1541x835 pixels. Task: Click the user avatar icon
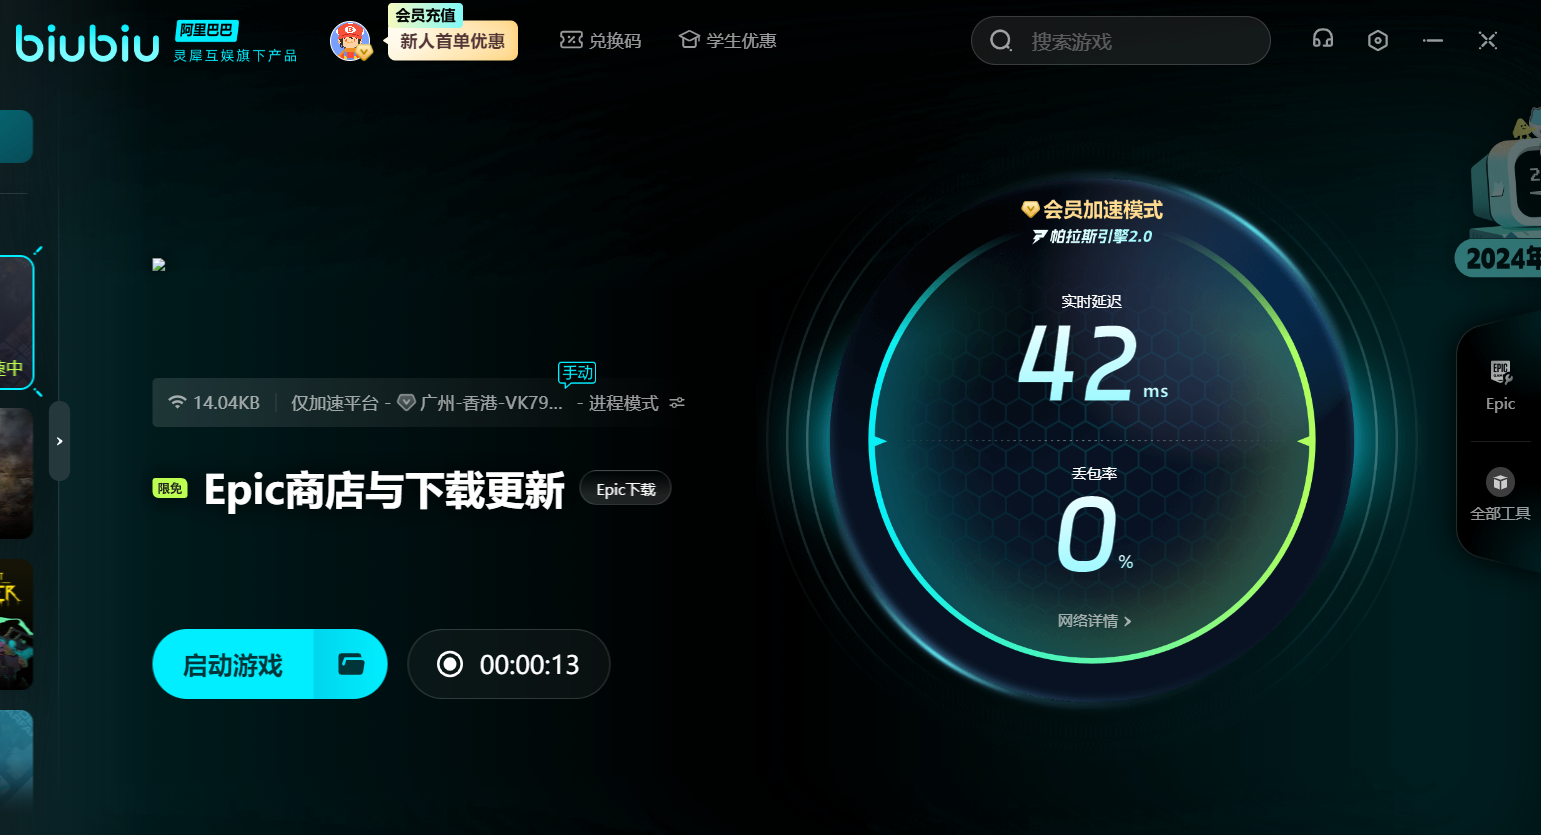point(350,41)
